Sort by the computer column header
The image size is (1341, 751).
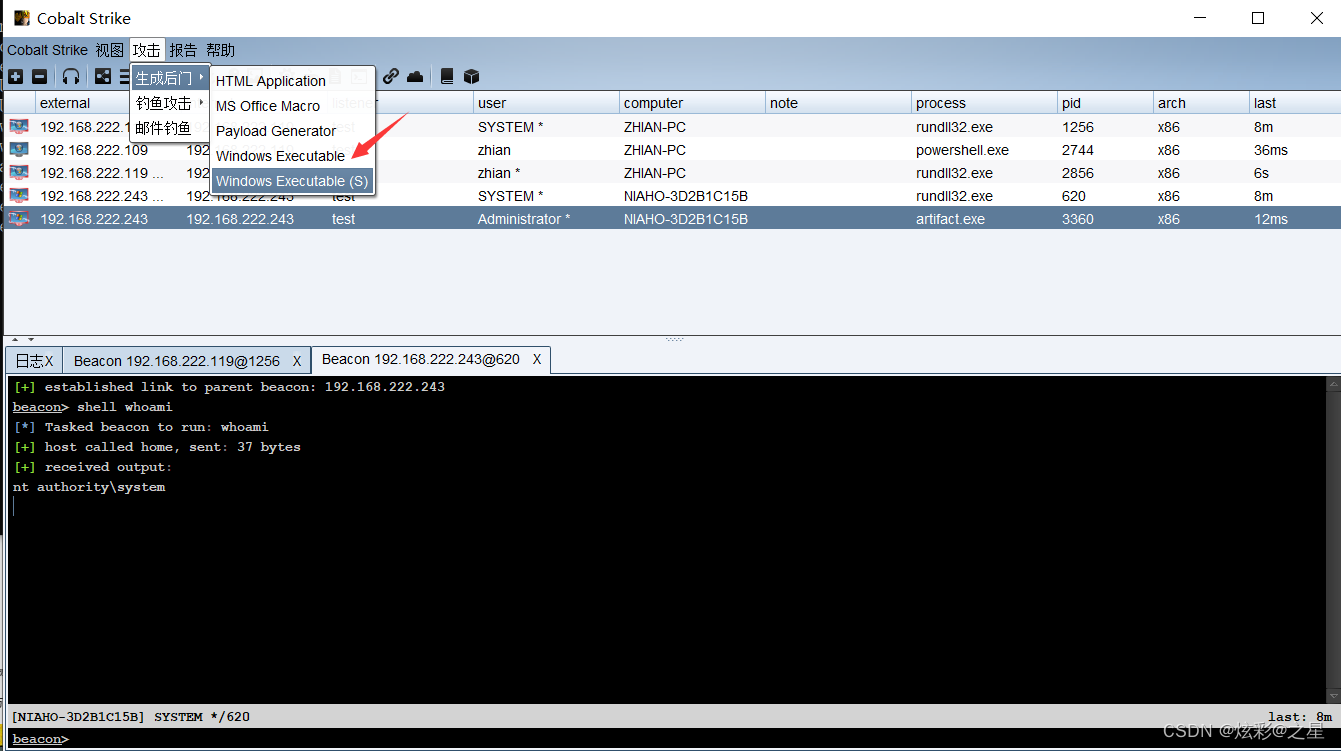click(x=692, y=103)
